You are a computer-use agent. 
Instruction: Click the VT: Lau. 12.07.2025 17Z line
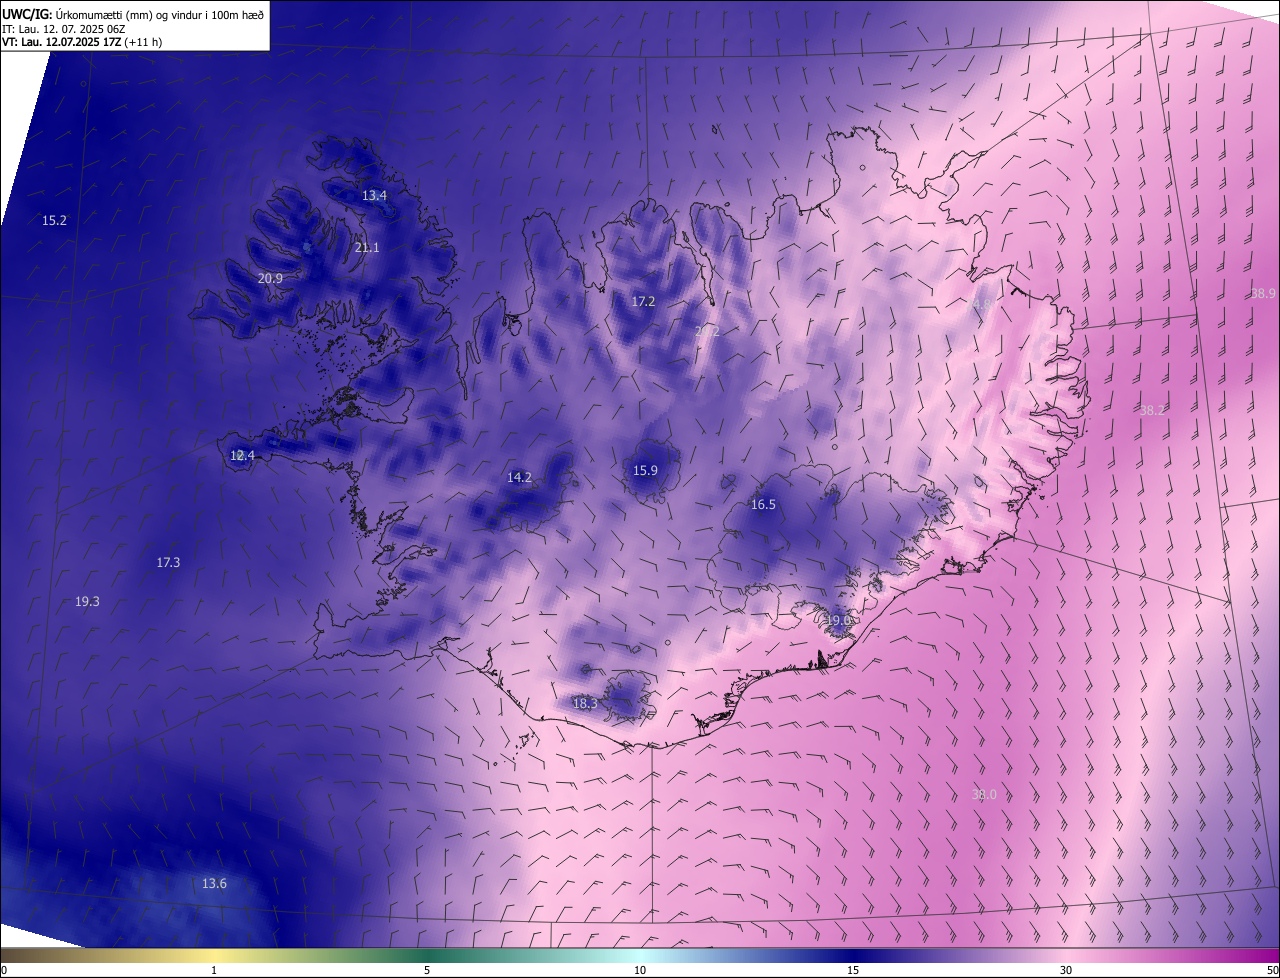pos(82,42)
